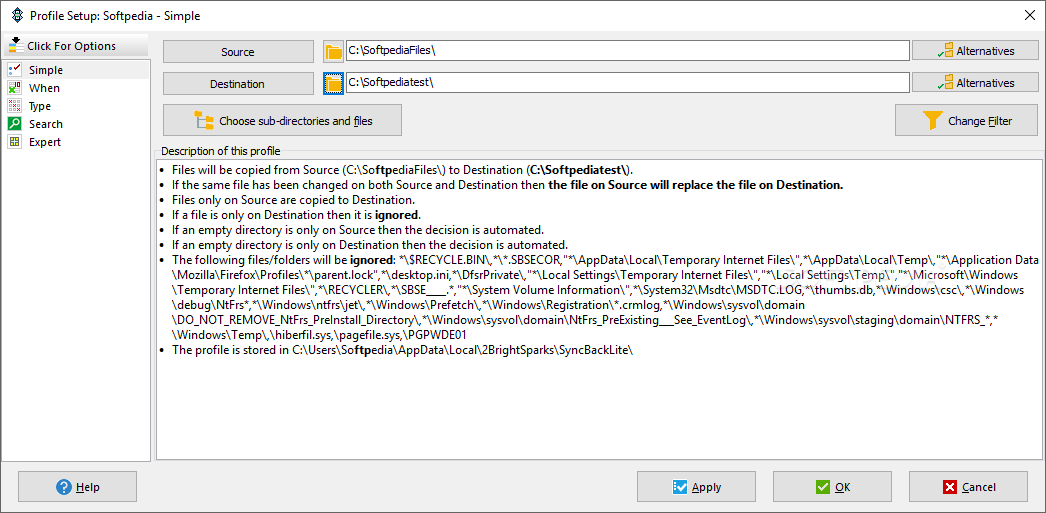
Task: Close the Profile Setup window
Action: [x=1029, y=15]
